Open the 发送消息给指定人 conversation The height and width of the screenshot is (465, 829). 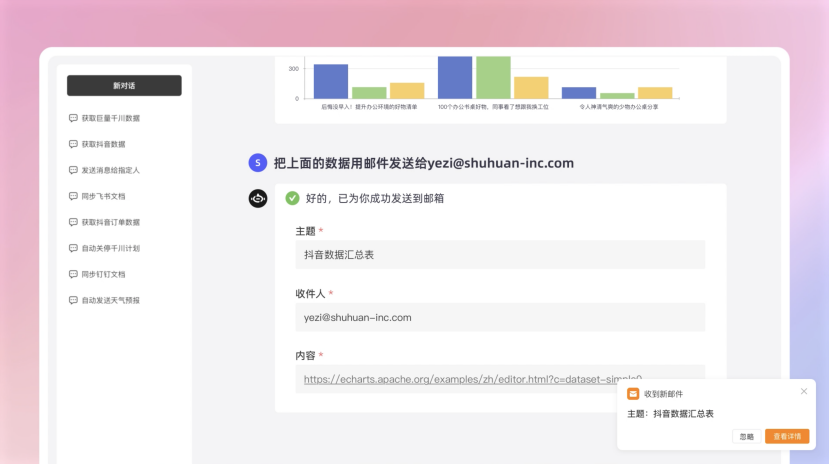(110, 170)
